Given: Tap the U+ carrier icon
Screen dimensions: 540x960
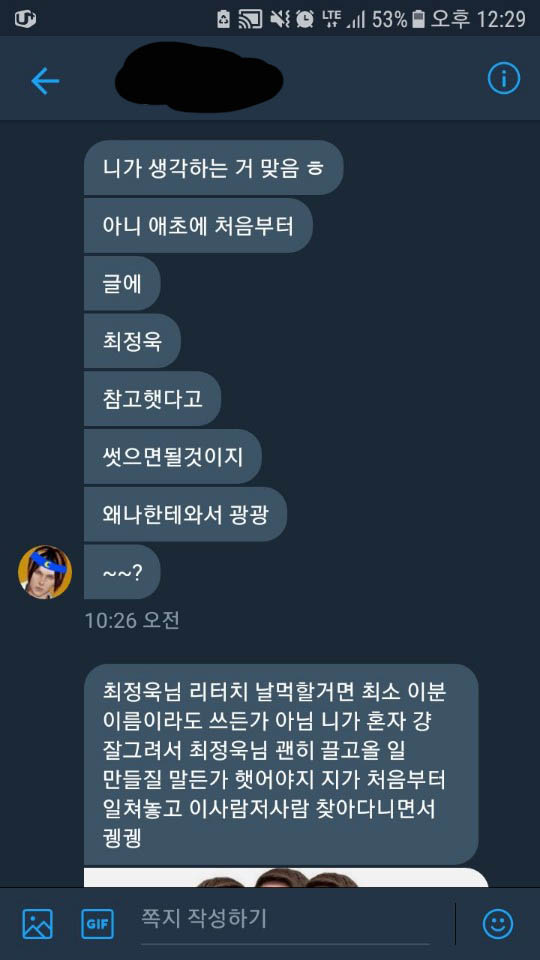Looking at the screenshot, I should [25, 20].
